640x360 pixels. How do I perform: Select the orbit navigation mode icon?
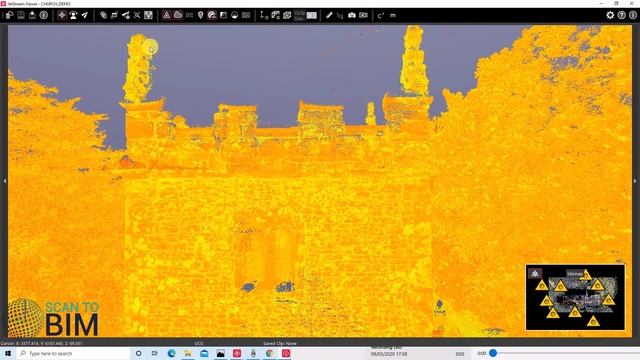click(x=62, y=16)
